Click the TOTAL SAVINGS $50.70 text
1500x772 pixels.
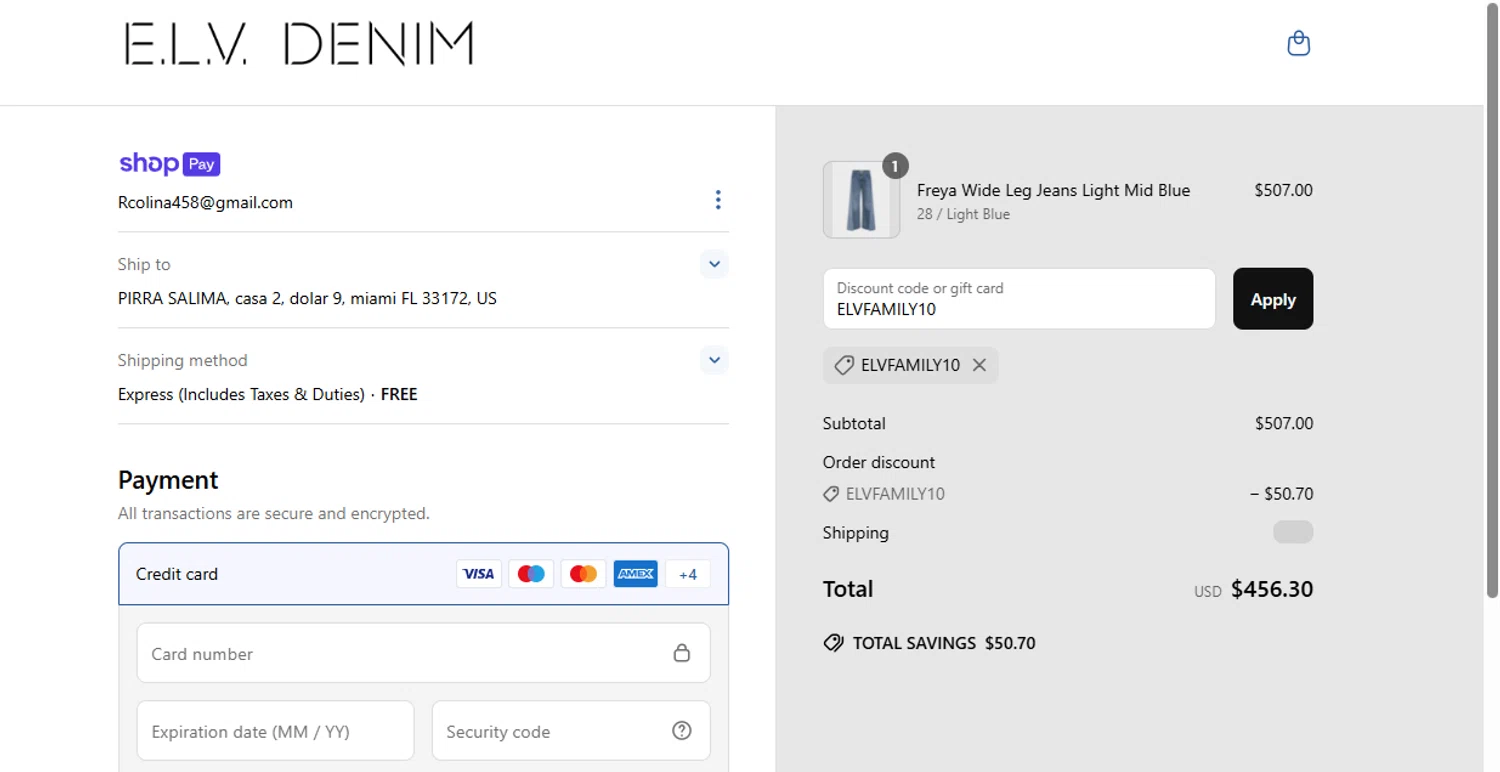pyautogui.click(x=944, y=643)
